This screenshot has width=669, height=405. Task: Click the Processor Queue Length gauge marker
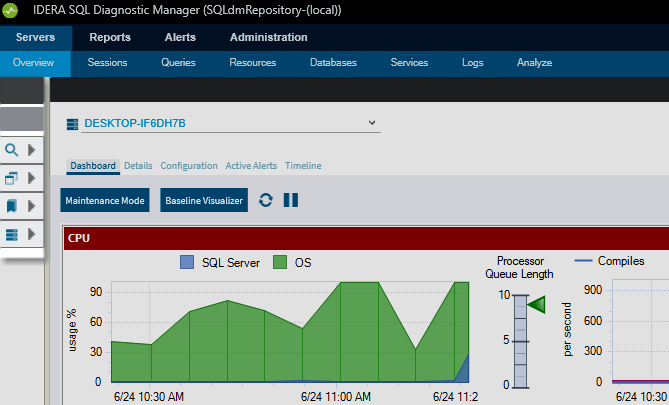536,305
